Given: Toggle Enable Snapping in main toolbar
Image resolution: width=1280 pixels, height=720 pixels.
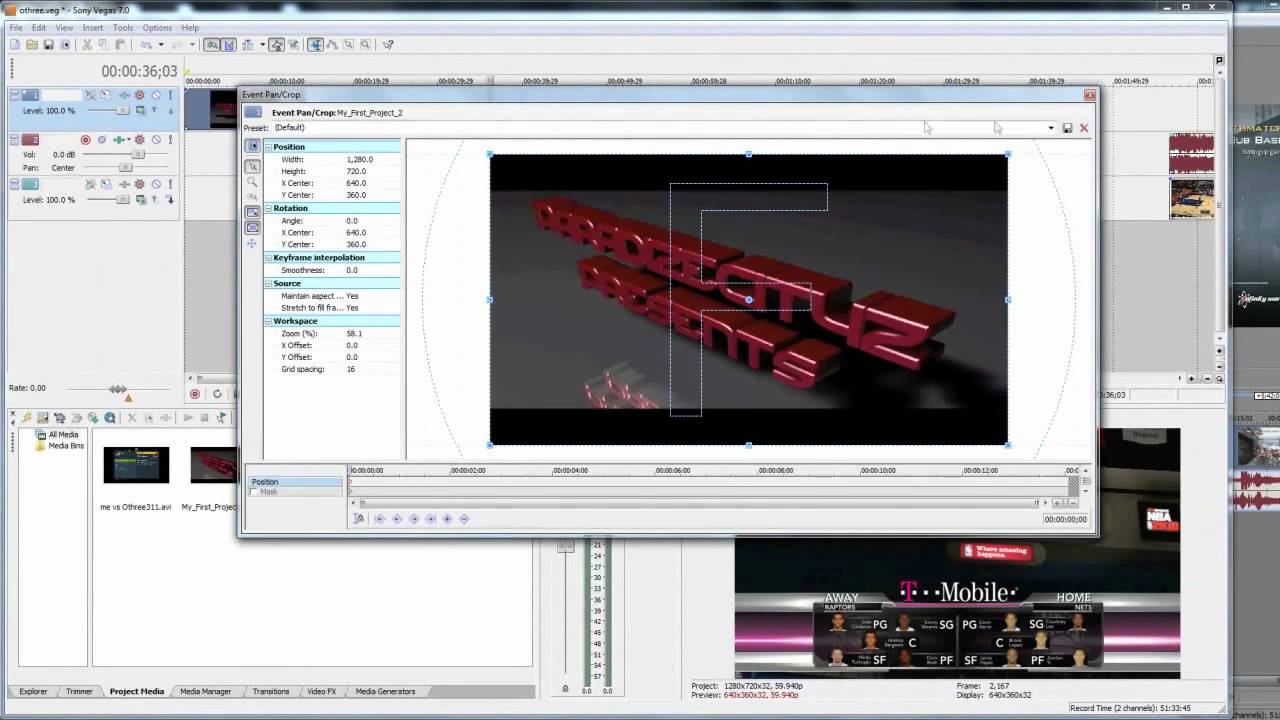Looking at the screenshot, I should pos(212,45).
